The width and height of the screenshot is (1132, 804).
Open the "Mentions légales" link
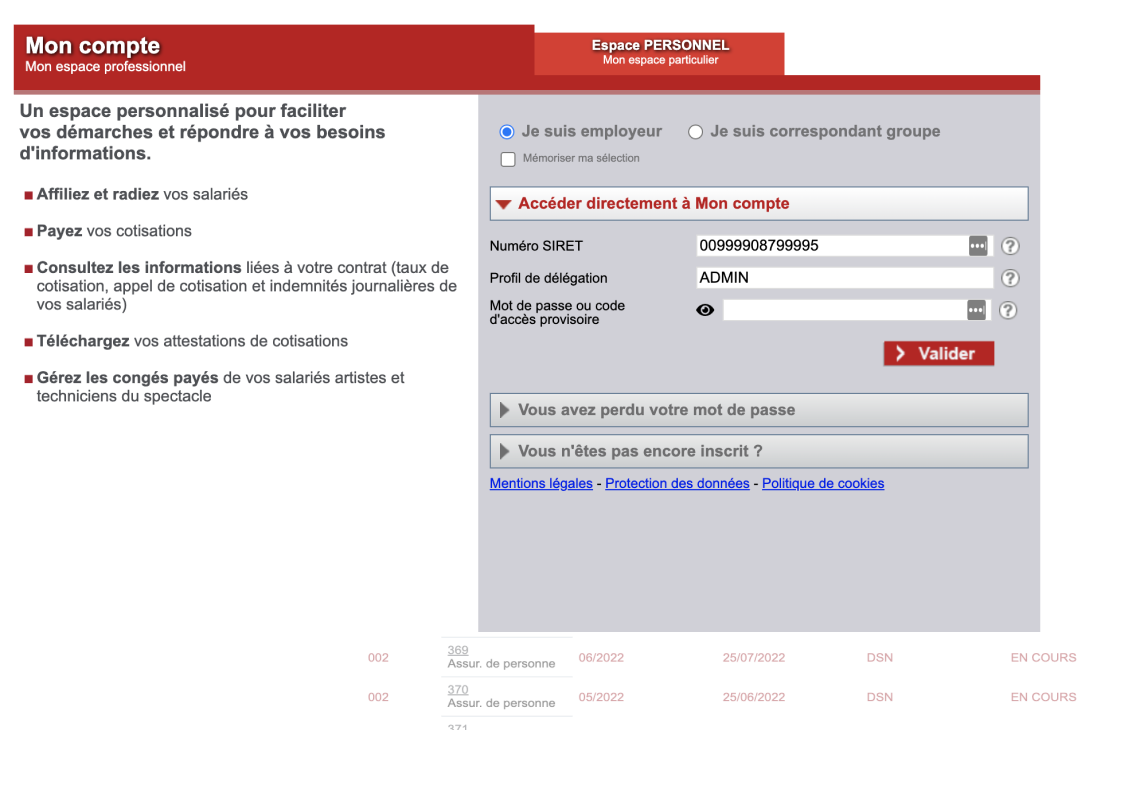(540, 483)
